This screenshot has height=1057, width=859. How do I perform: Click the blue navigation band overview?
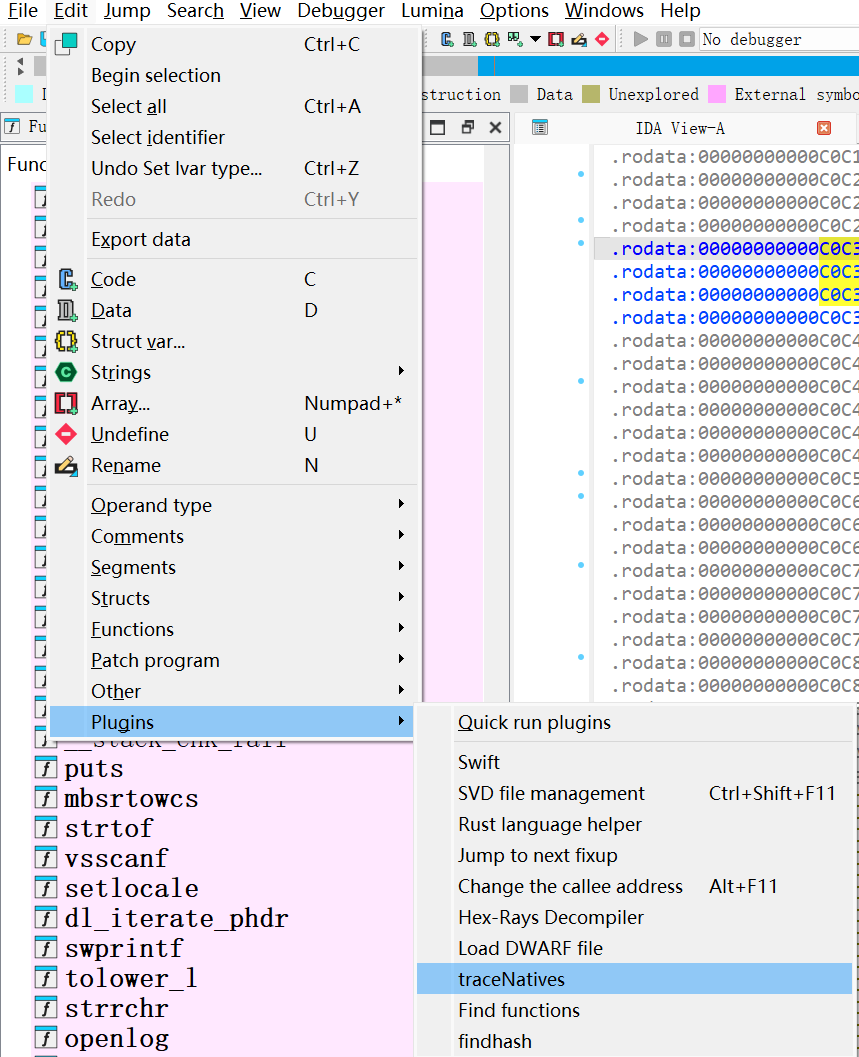[x=668, y=65]
